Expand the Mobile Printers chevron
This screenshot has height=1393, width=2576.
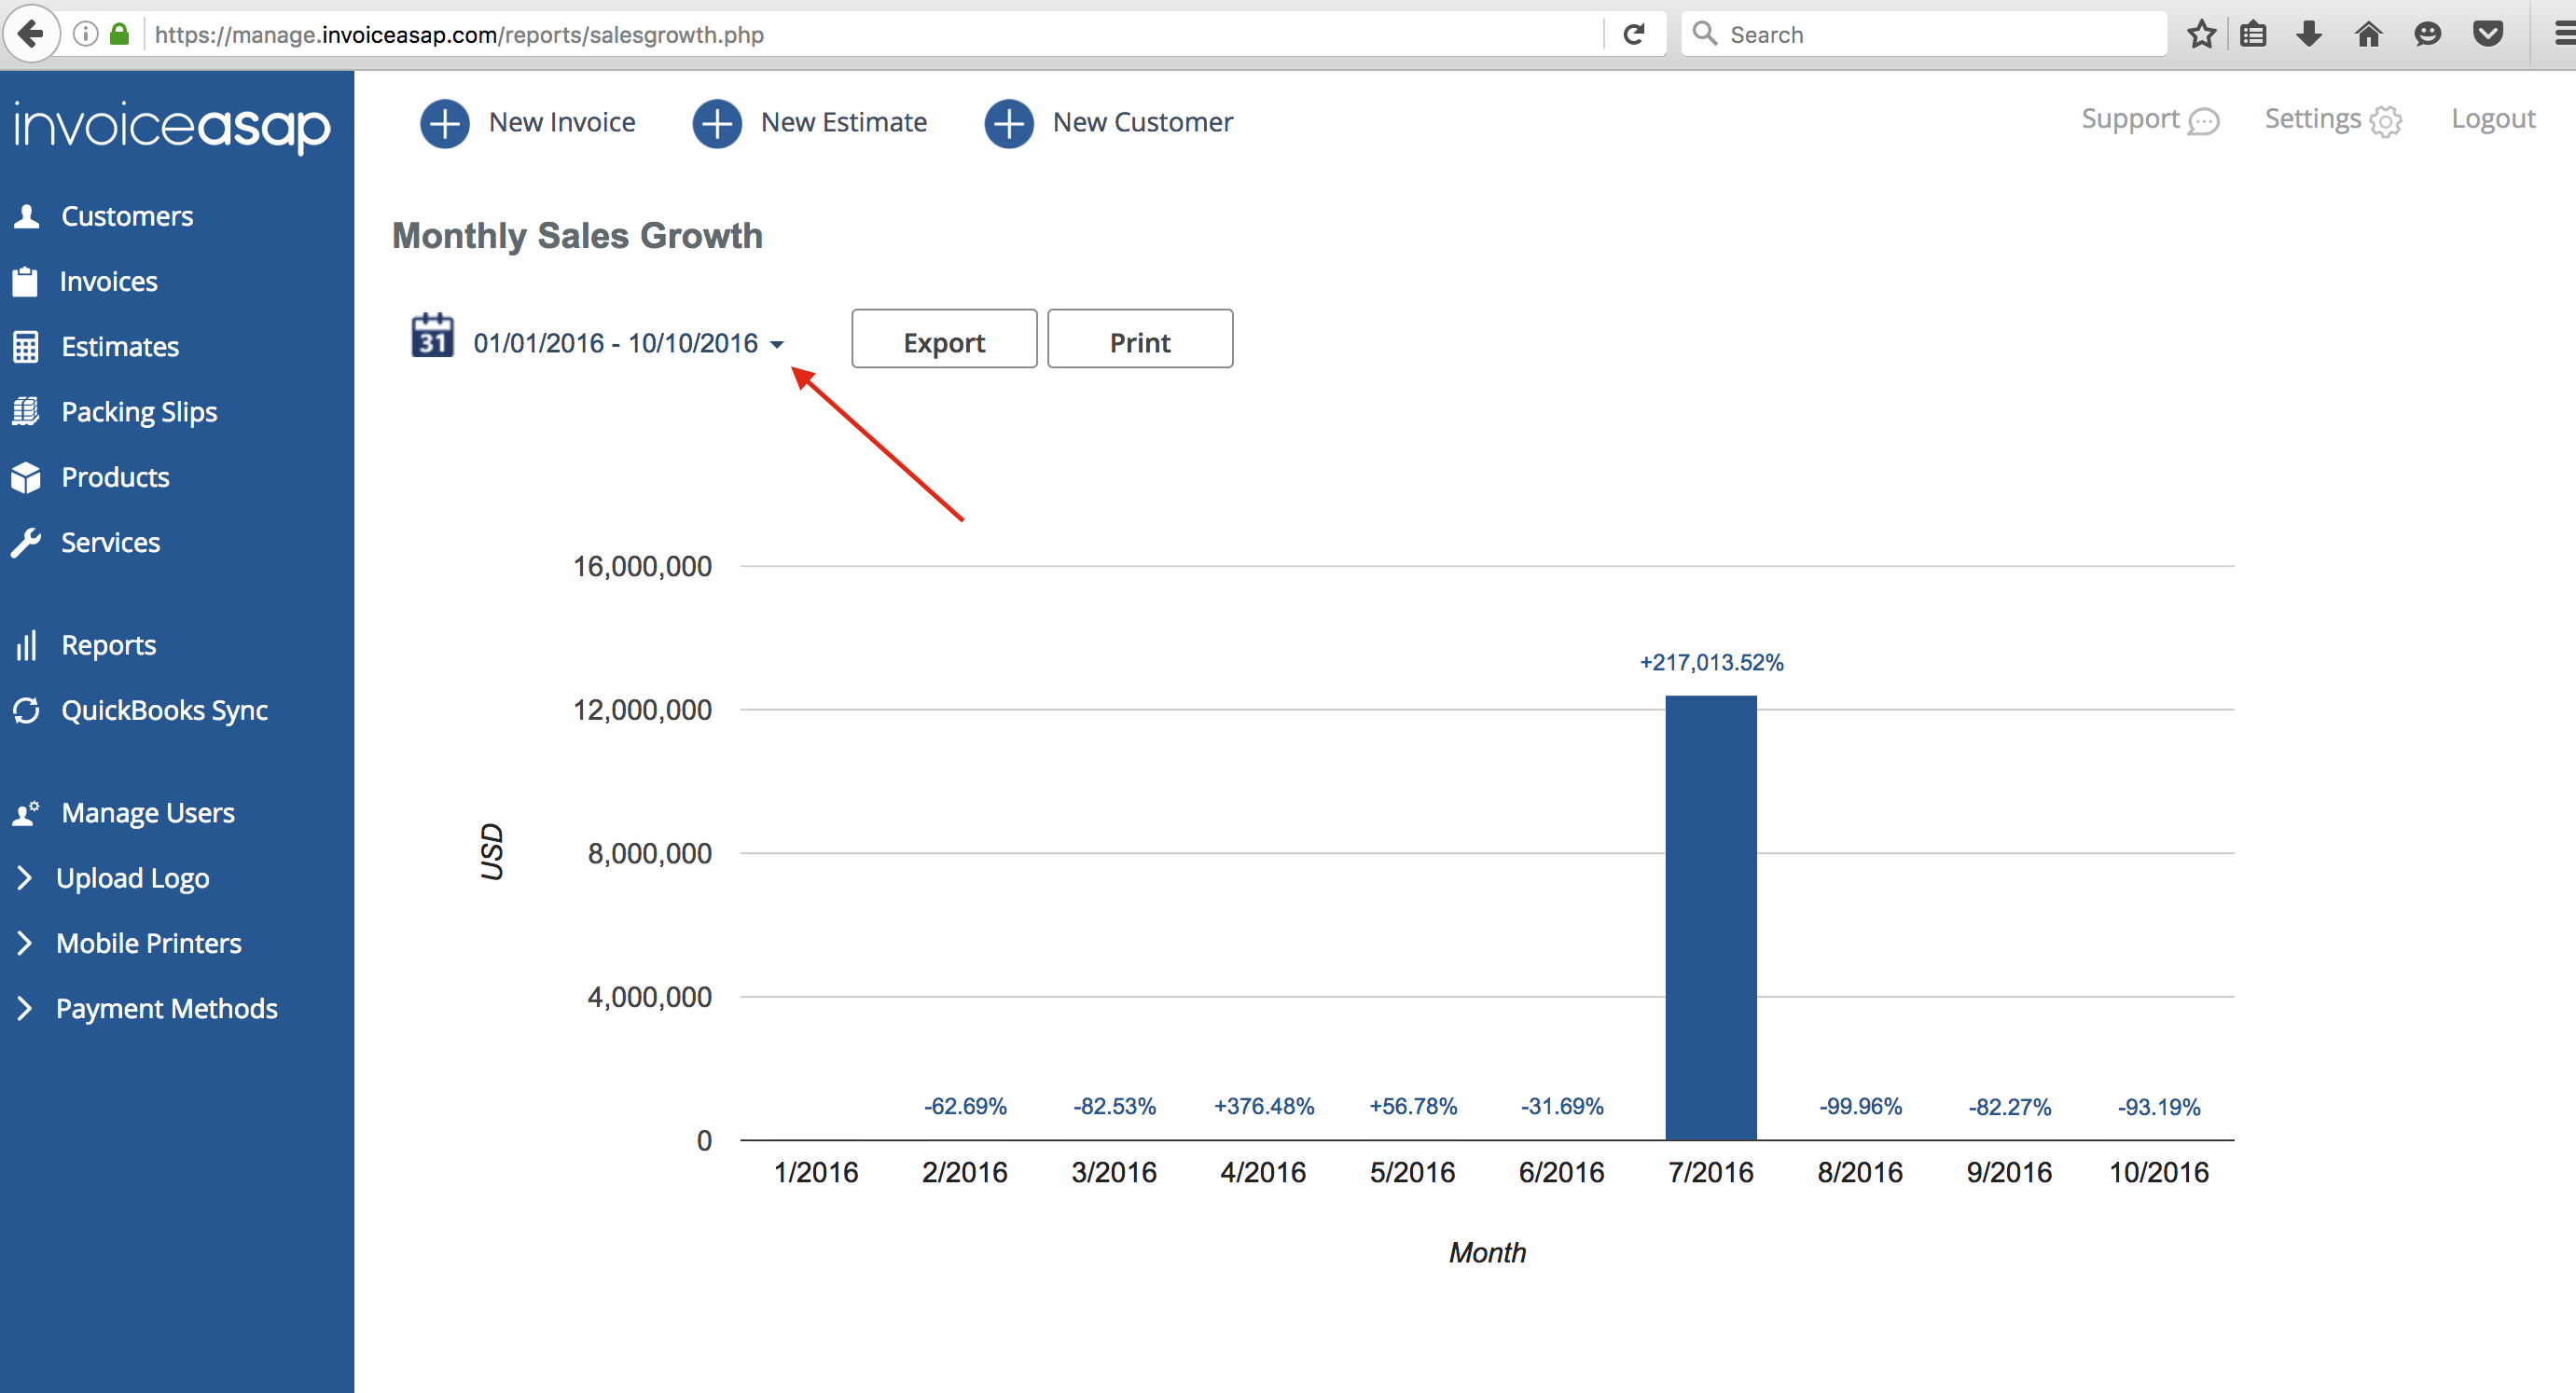click(x=25, y=942)
